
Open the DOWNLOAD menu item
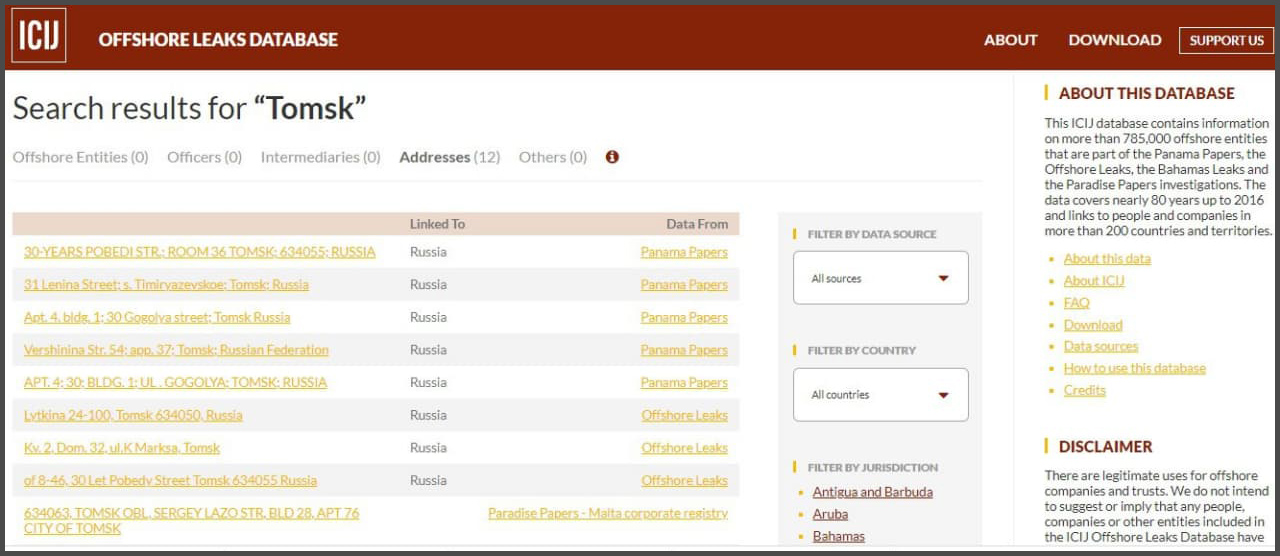[1114, 40]
